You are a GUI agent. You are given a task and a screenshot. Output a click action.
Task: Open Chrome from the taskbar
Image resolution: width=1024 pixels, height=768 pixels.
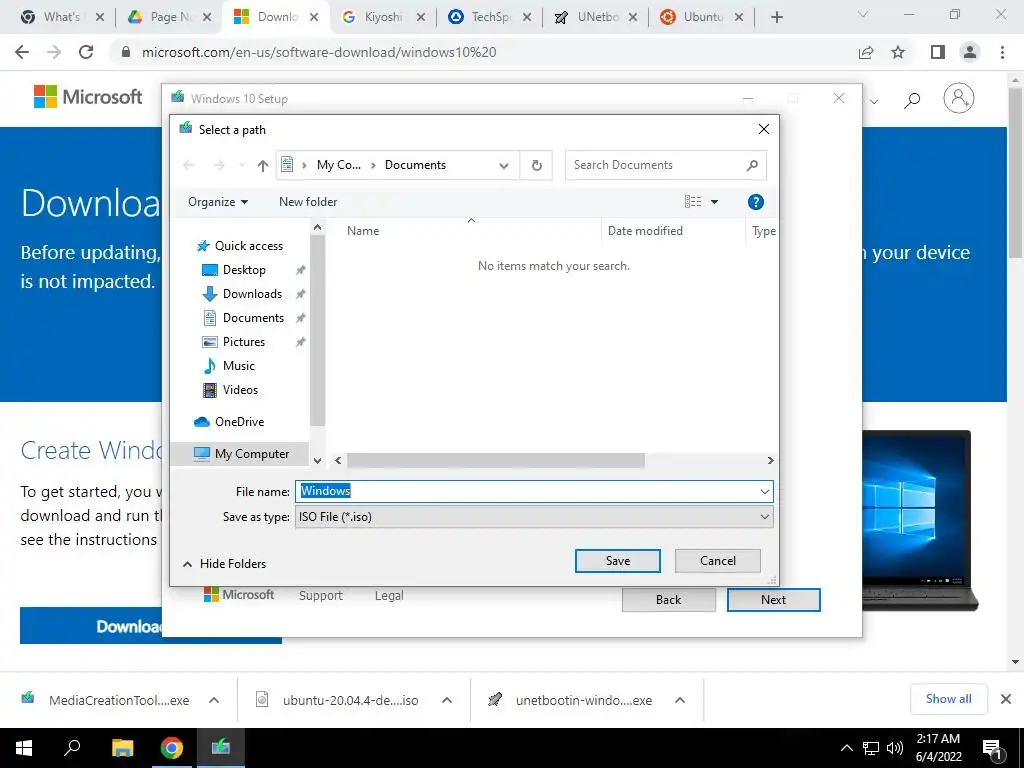(171, 748)
